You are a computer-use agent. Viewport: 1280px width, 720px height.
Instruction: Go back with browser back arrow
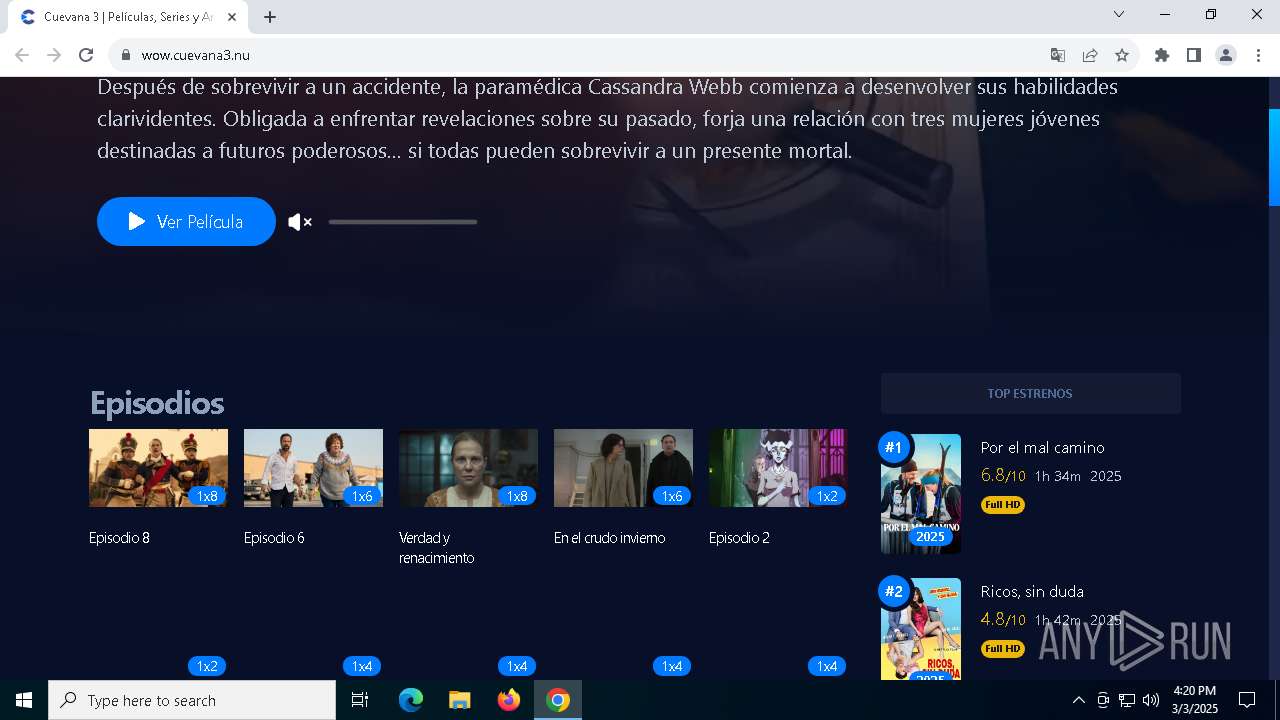click(x=22, y=55)
